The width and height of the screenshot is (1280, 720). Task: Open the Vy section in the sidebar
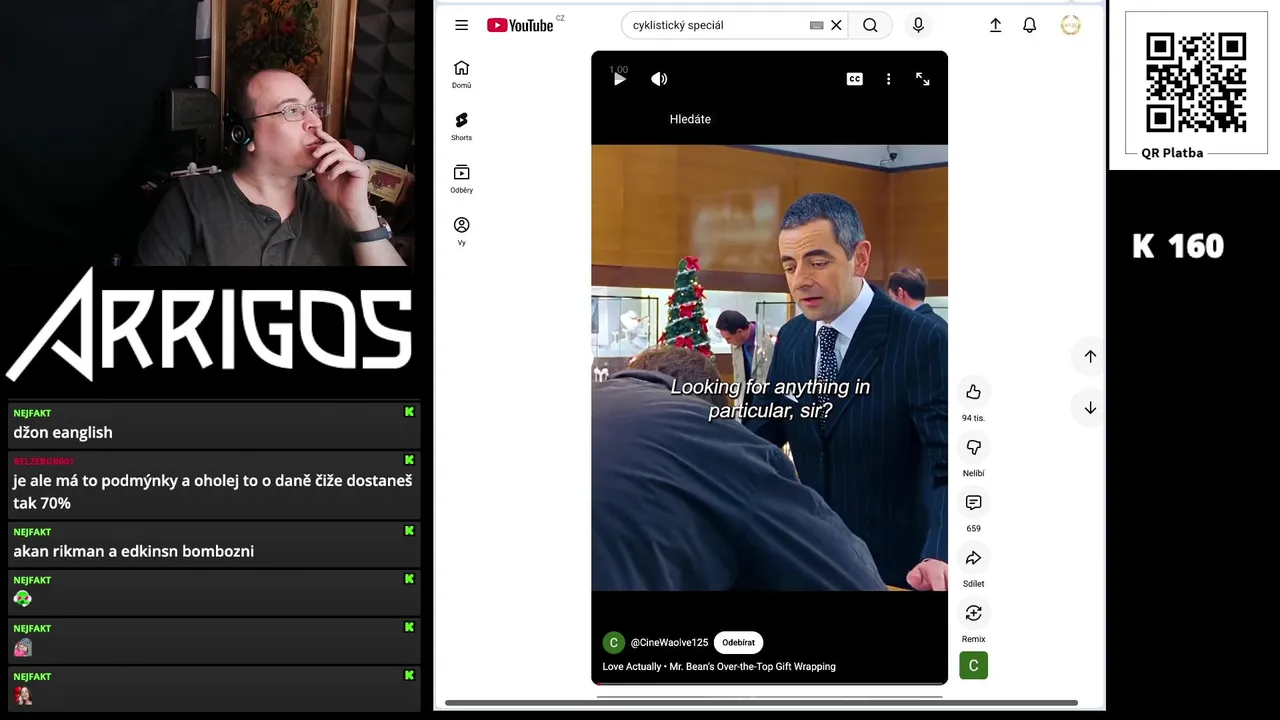461,231
